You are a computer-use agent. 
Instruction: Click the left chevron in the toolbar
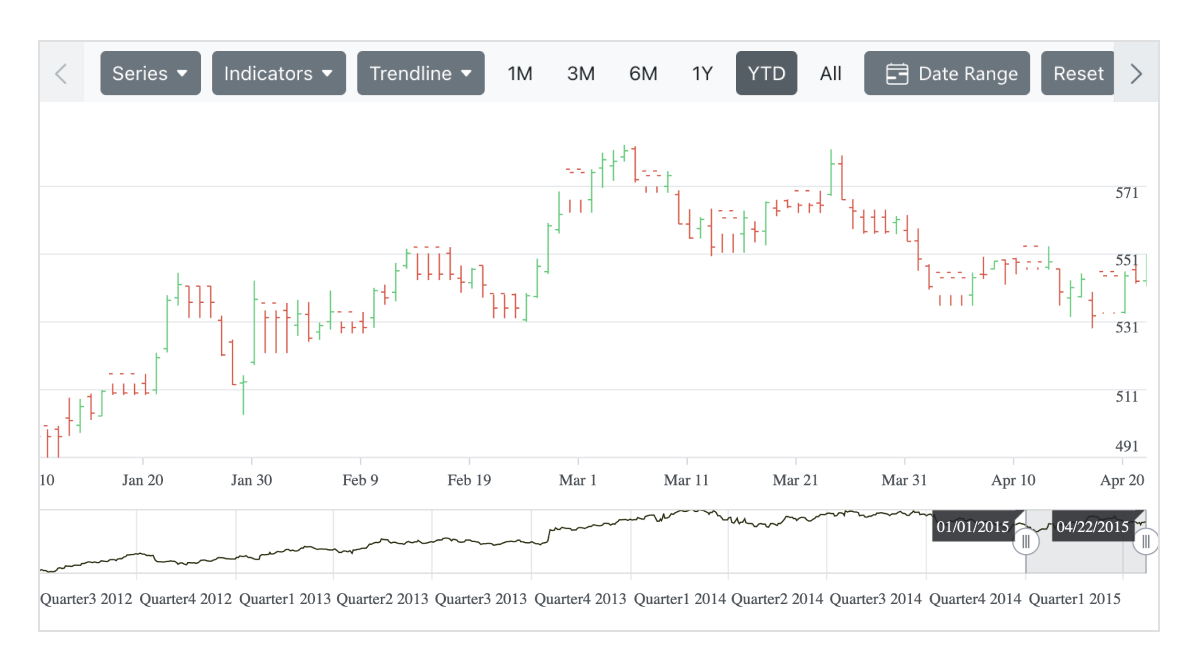62,72
